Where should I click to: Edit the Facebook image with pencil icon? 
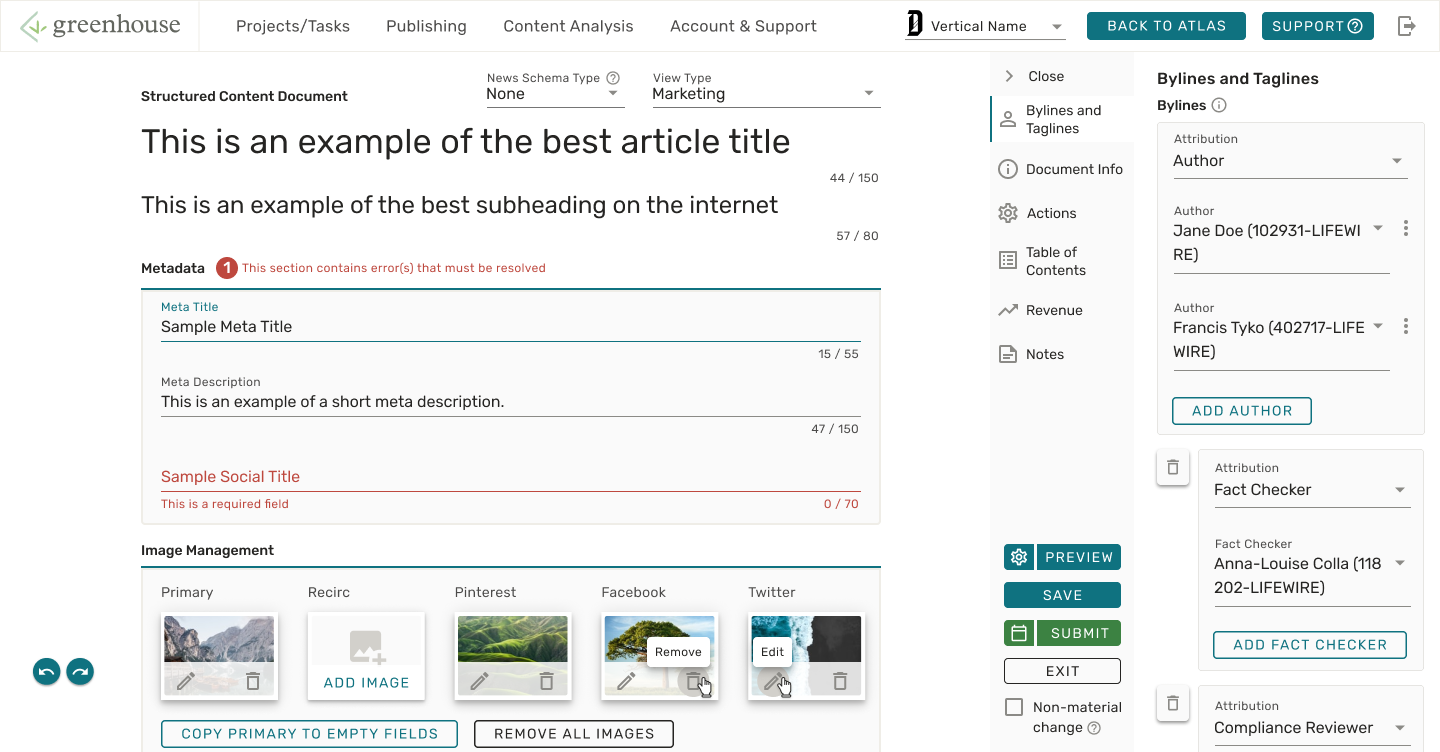point(626,681)
